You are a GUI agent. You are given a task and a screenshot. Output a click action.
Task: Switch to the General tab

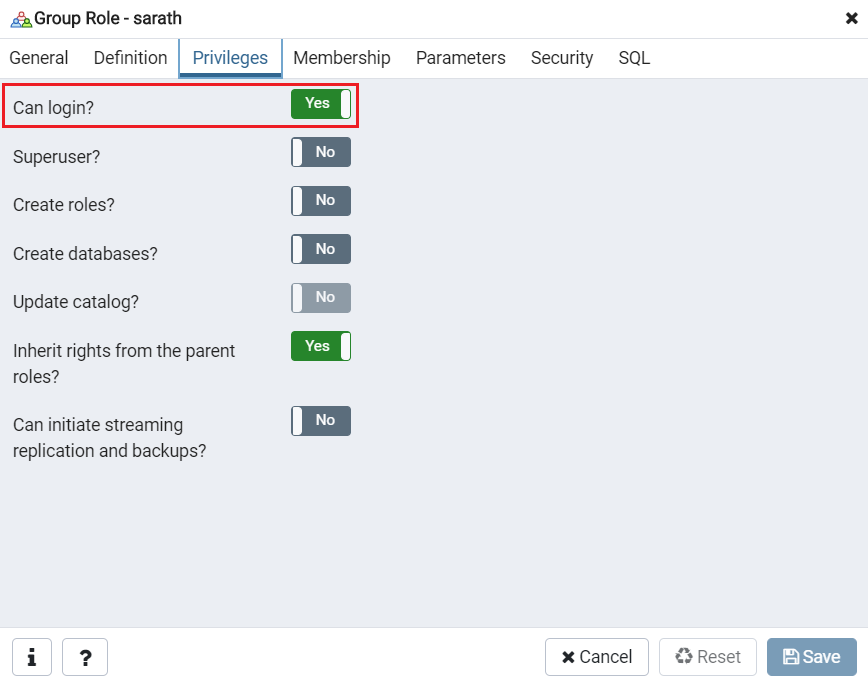click(39, 58)
